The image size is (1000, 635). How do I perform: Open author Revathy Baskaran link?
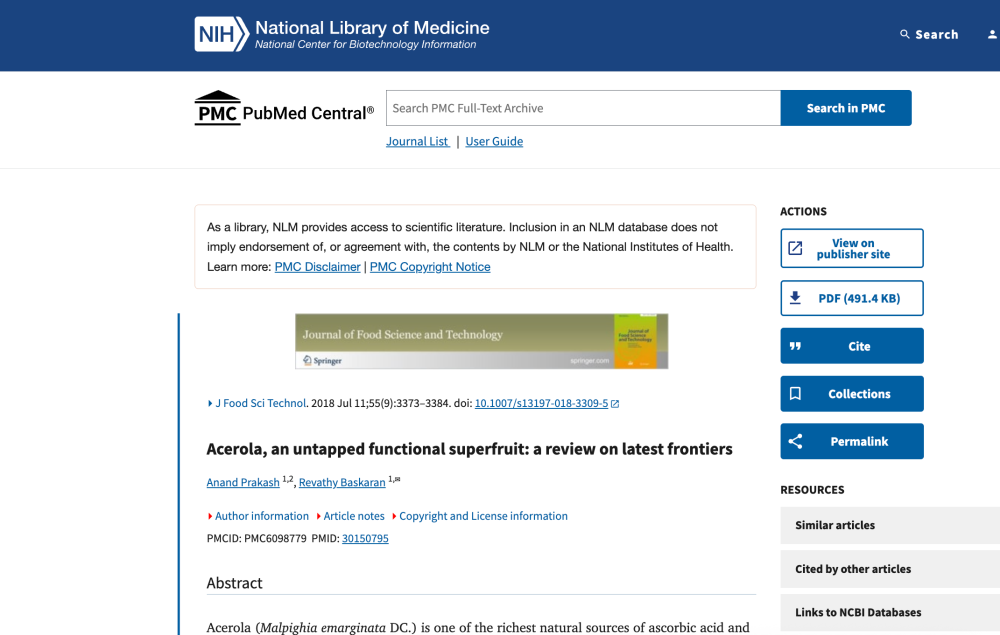point(342,483)
